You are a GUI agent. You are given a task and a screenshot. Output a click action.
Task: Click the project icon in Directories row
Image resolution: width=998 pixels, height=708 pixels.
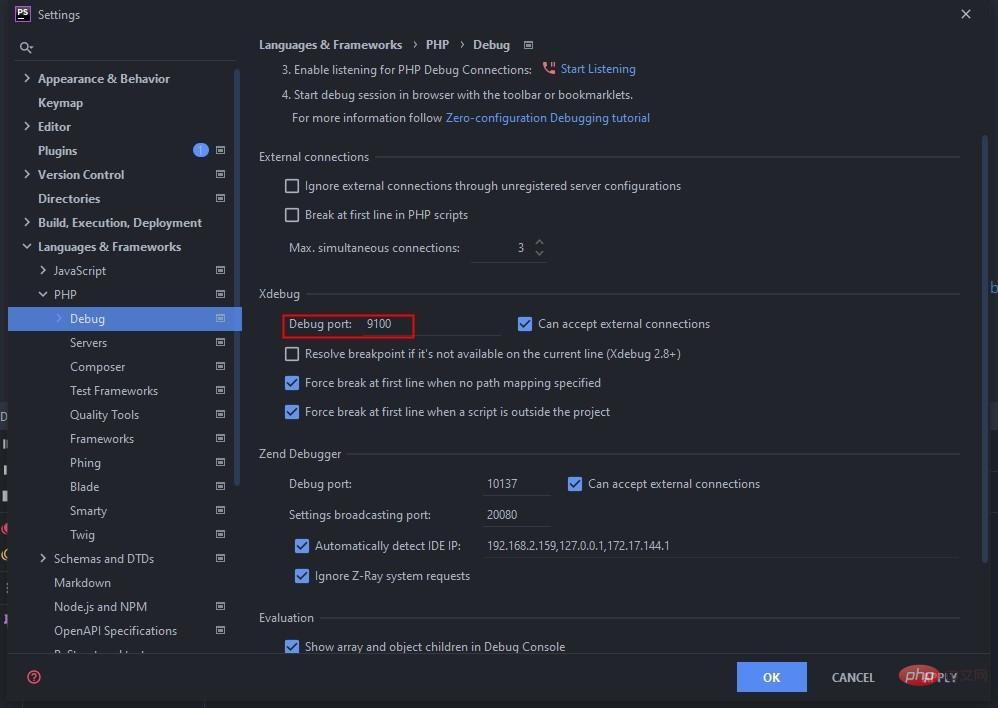(220, 199)
